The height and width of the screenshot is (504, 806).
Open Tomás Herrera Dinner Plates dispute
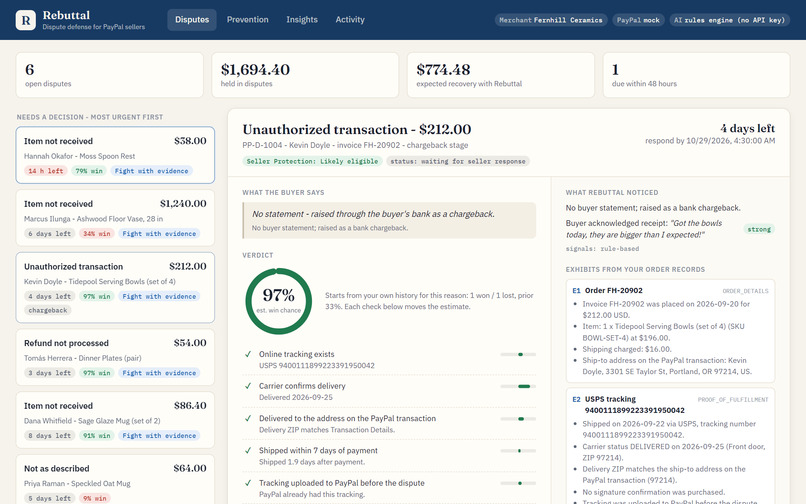click(115, 357)
